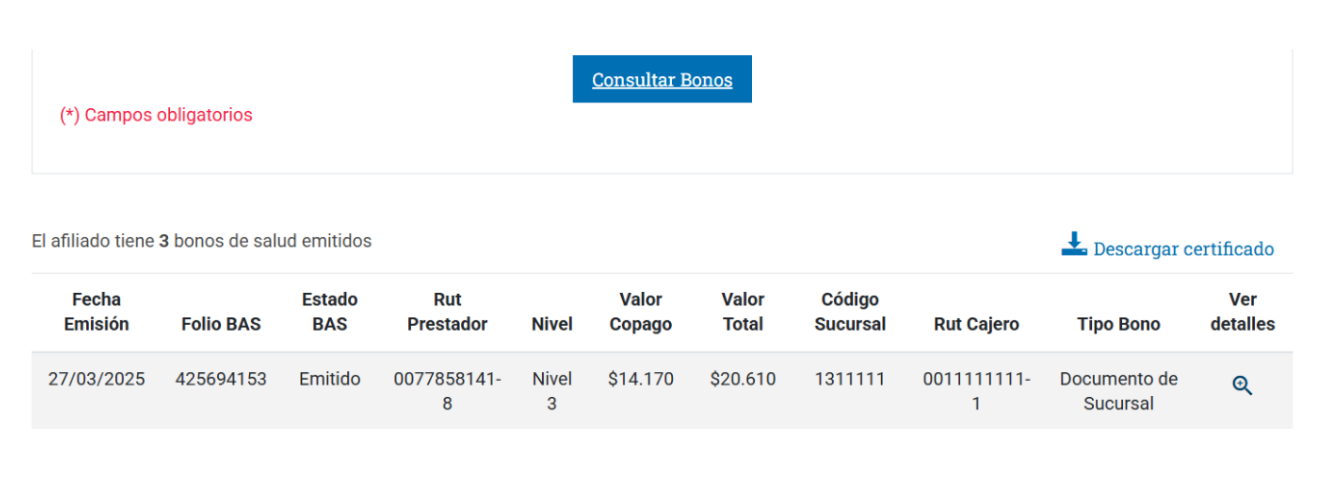Select folio number 425694153 in the table

point(221,379)
